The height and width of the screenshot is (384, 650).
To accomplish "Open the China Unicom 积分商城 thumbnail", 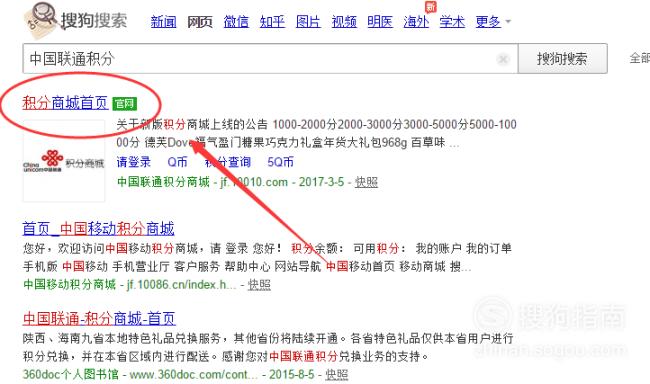I will pyautogui.click(x=64, y=161).
